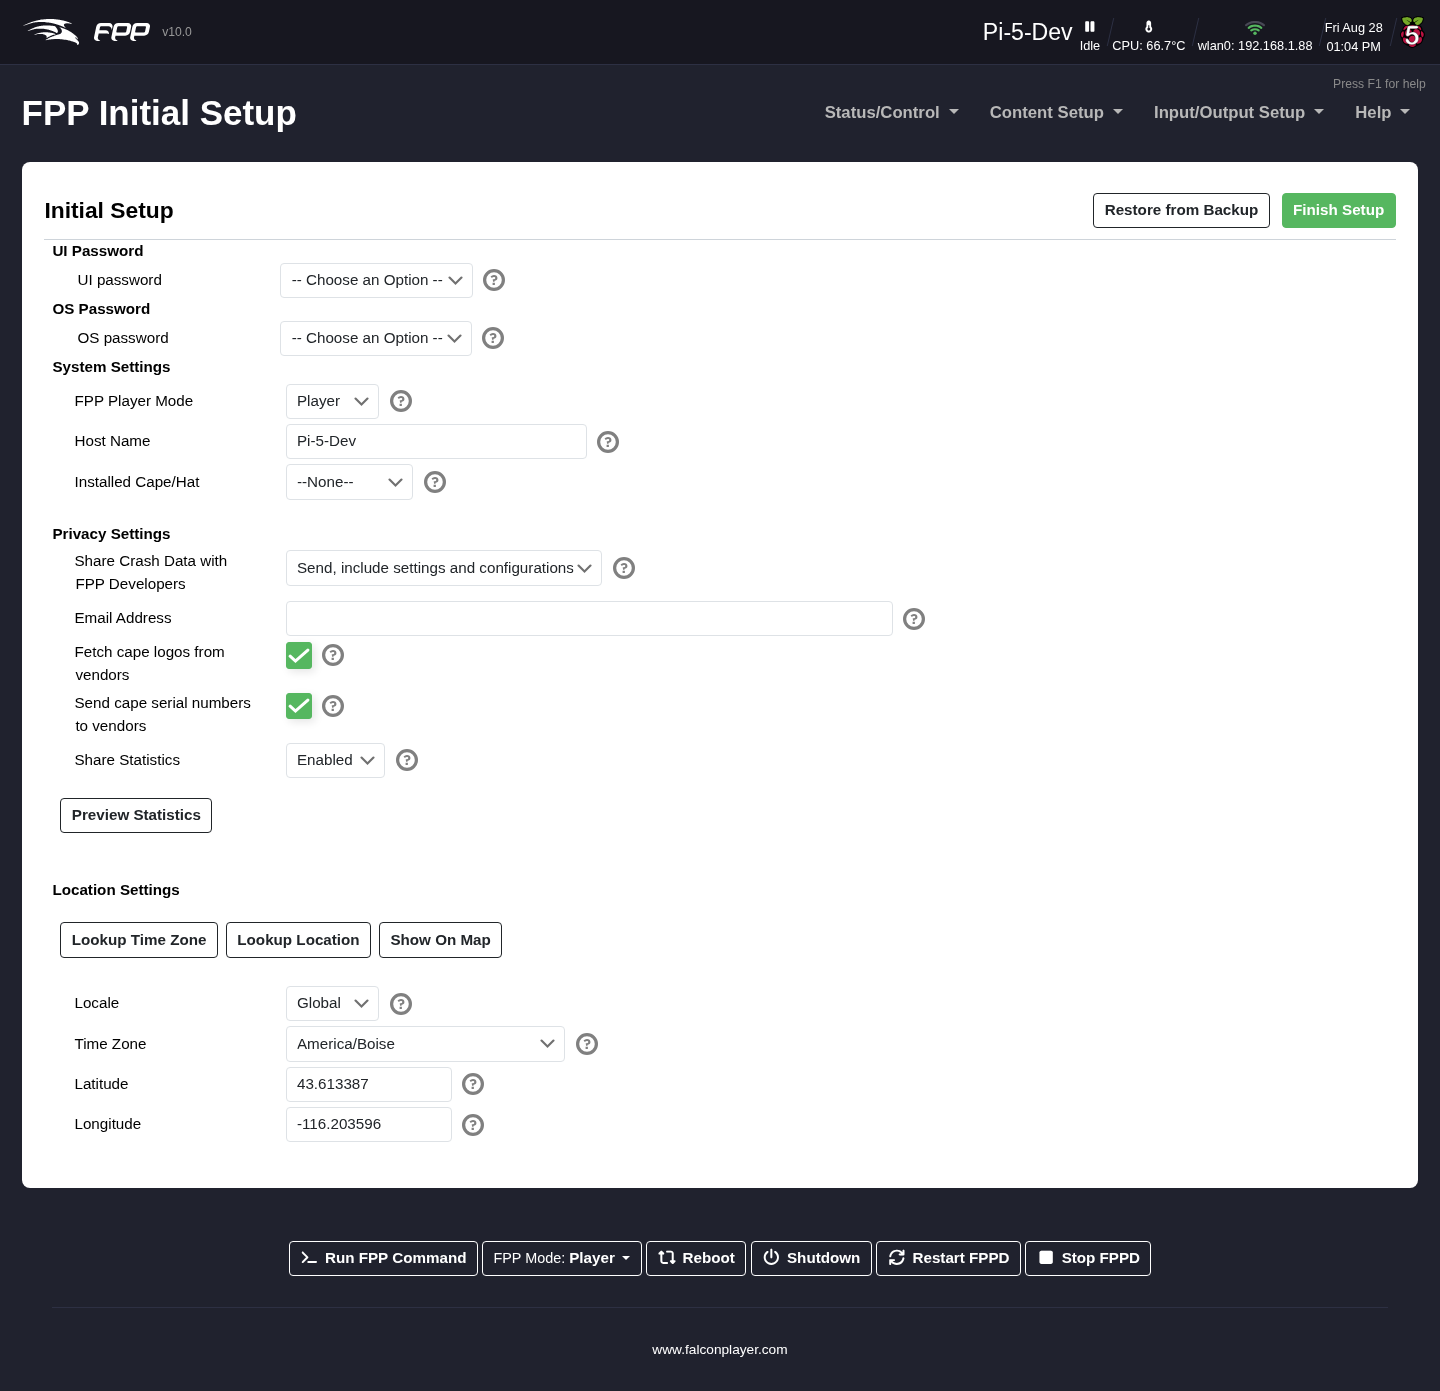Open help for OS password
Screen dimensions: 1440x1391
click(x=493, y=338)
